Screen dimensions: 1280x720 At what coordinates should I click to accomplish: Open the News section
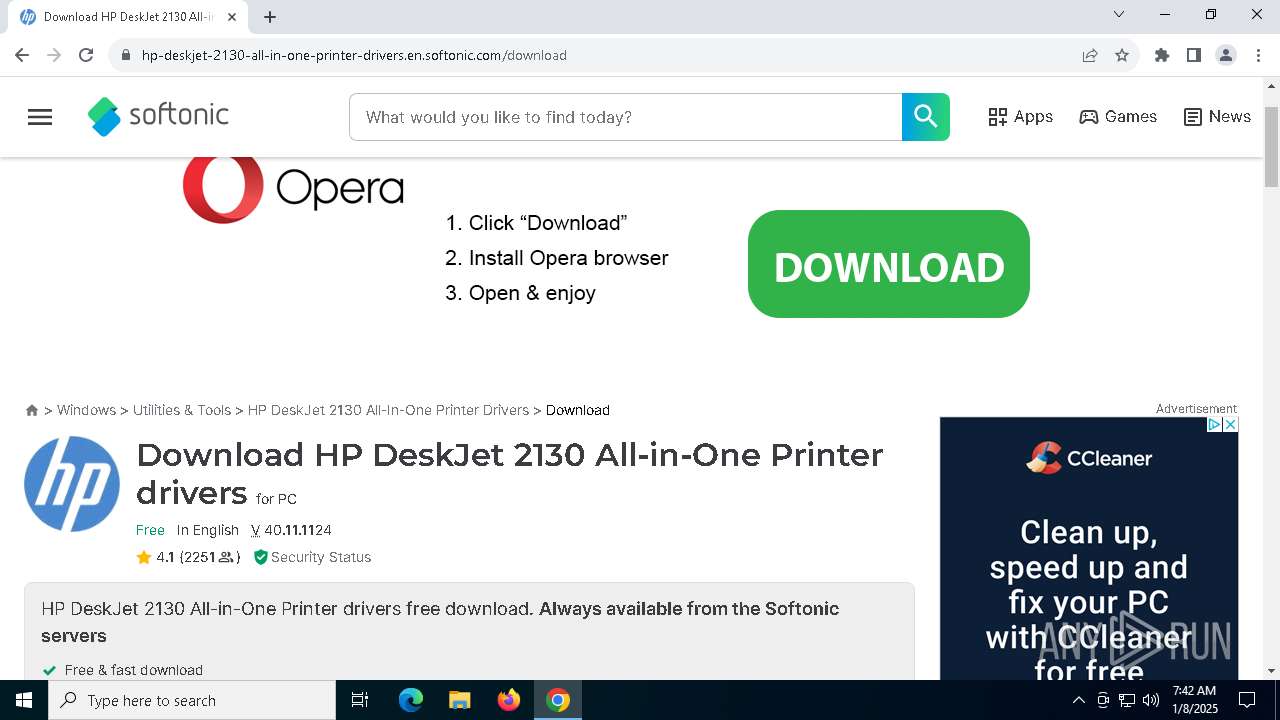(x=1217, y=117)
